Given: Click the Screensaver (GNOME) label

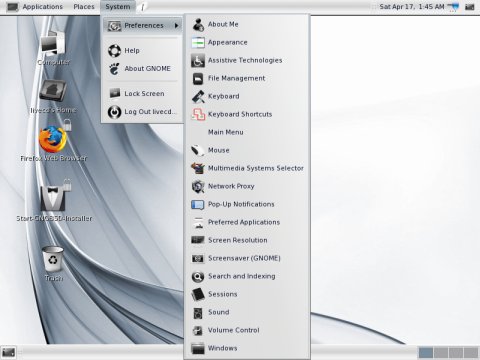Looking at the screenshot, I should (x=244, y=258).
